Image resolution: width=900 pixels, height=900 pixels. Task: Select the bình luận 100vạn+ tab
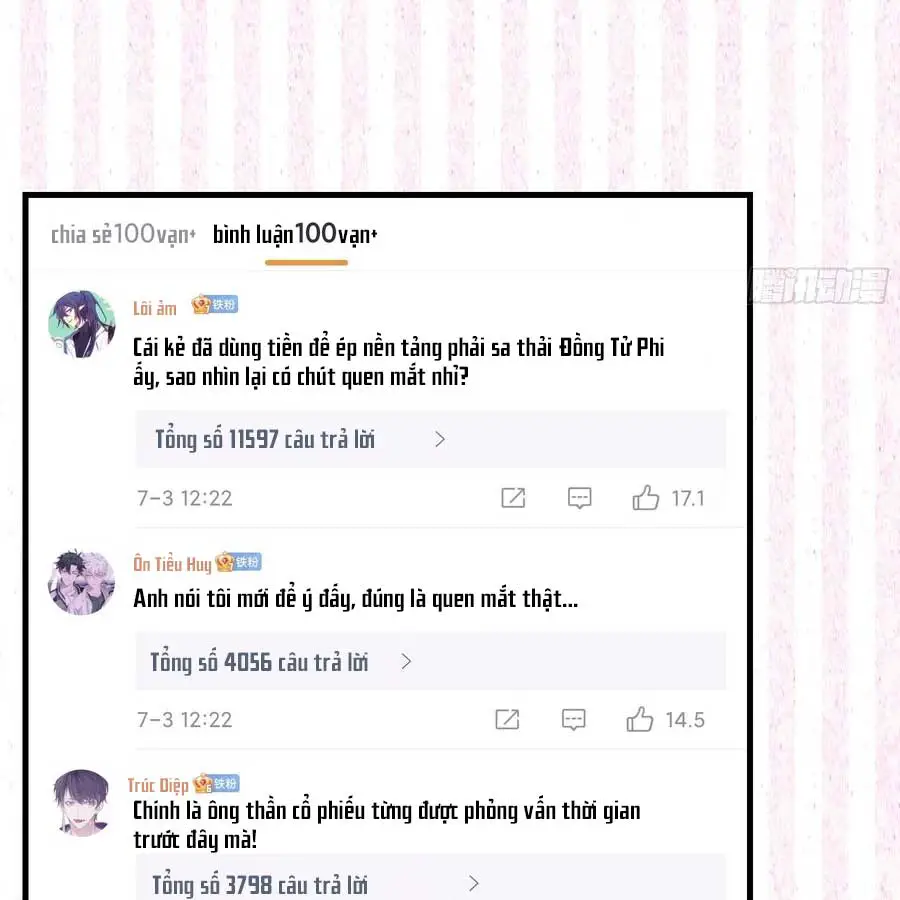295,234
